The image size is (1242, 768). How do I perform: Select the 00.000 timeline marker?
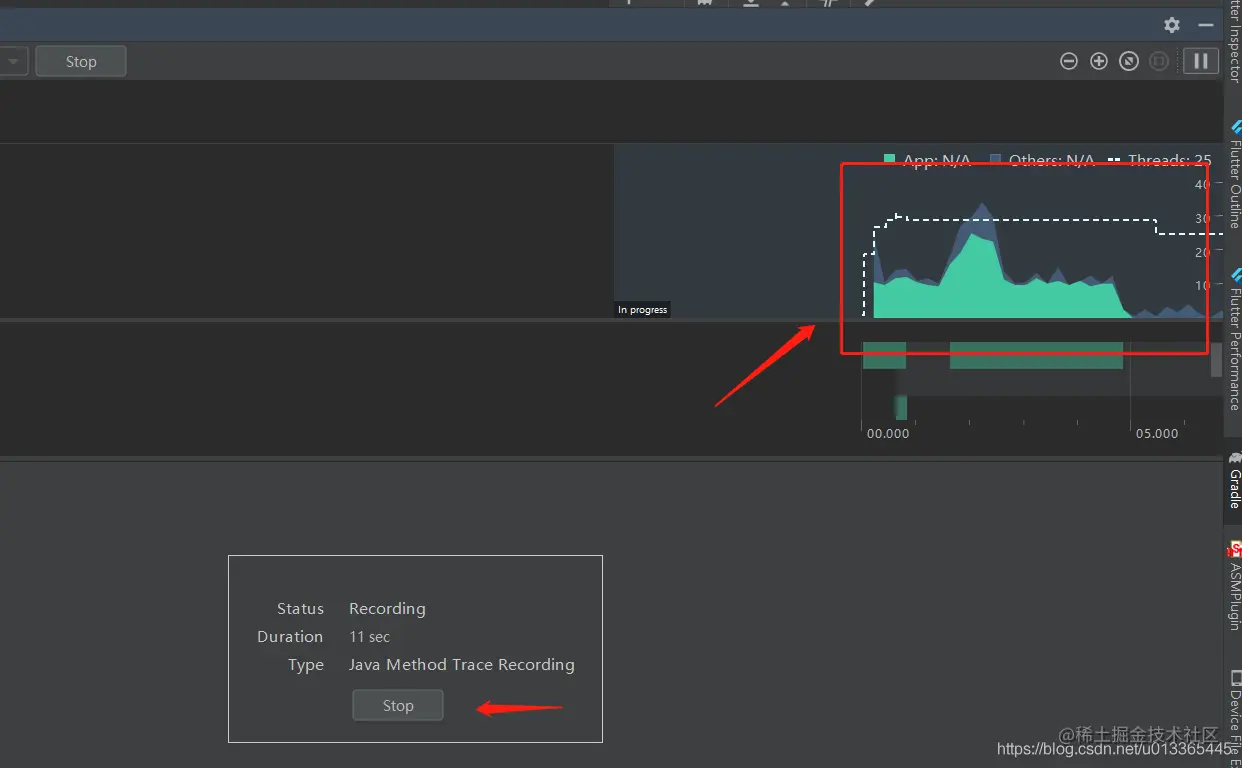tap(888, 434)
